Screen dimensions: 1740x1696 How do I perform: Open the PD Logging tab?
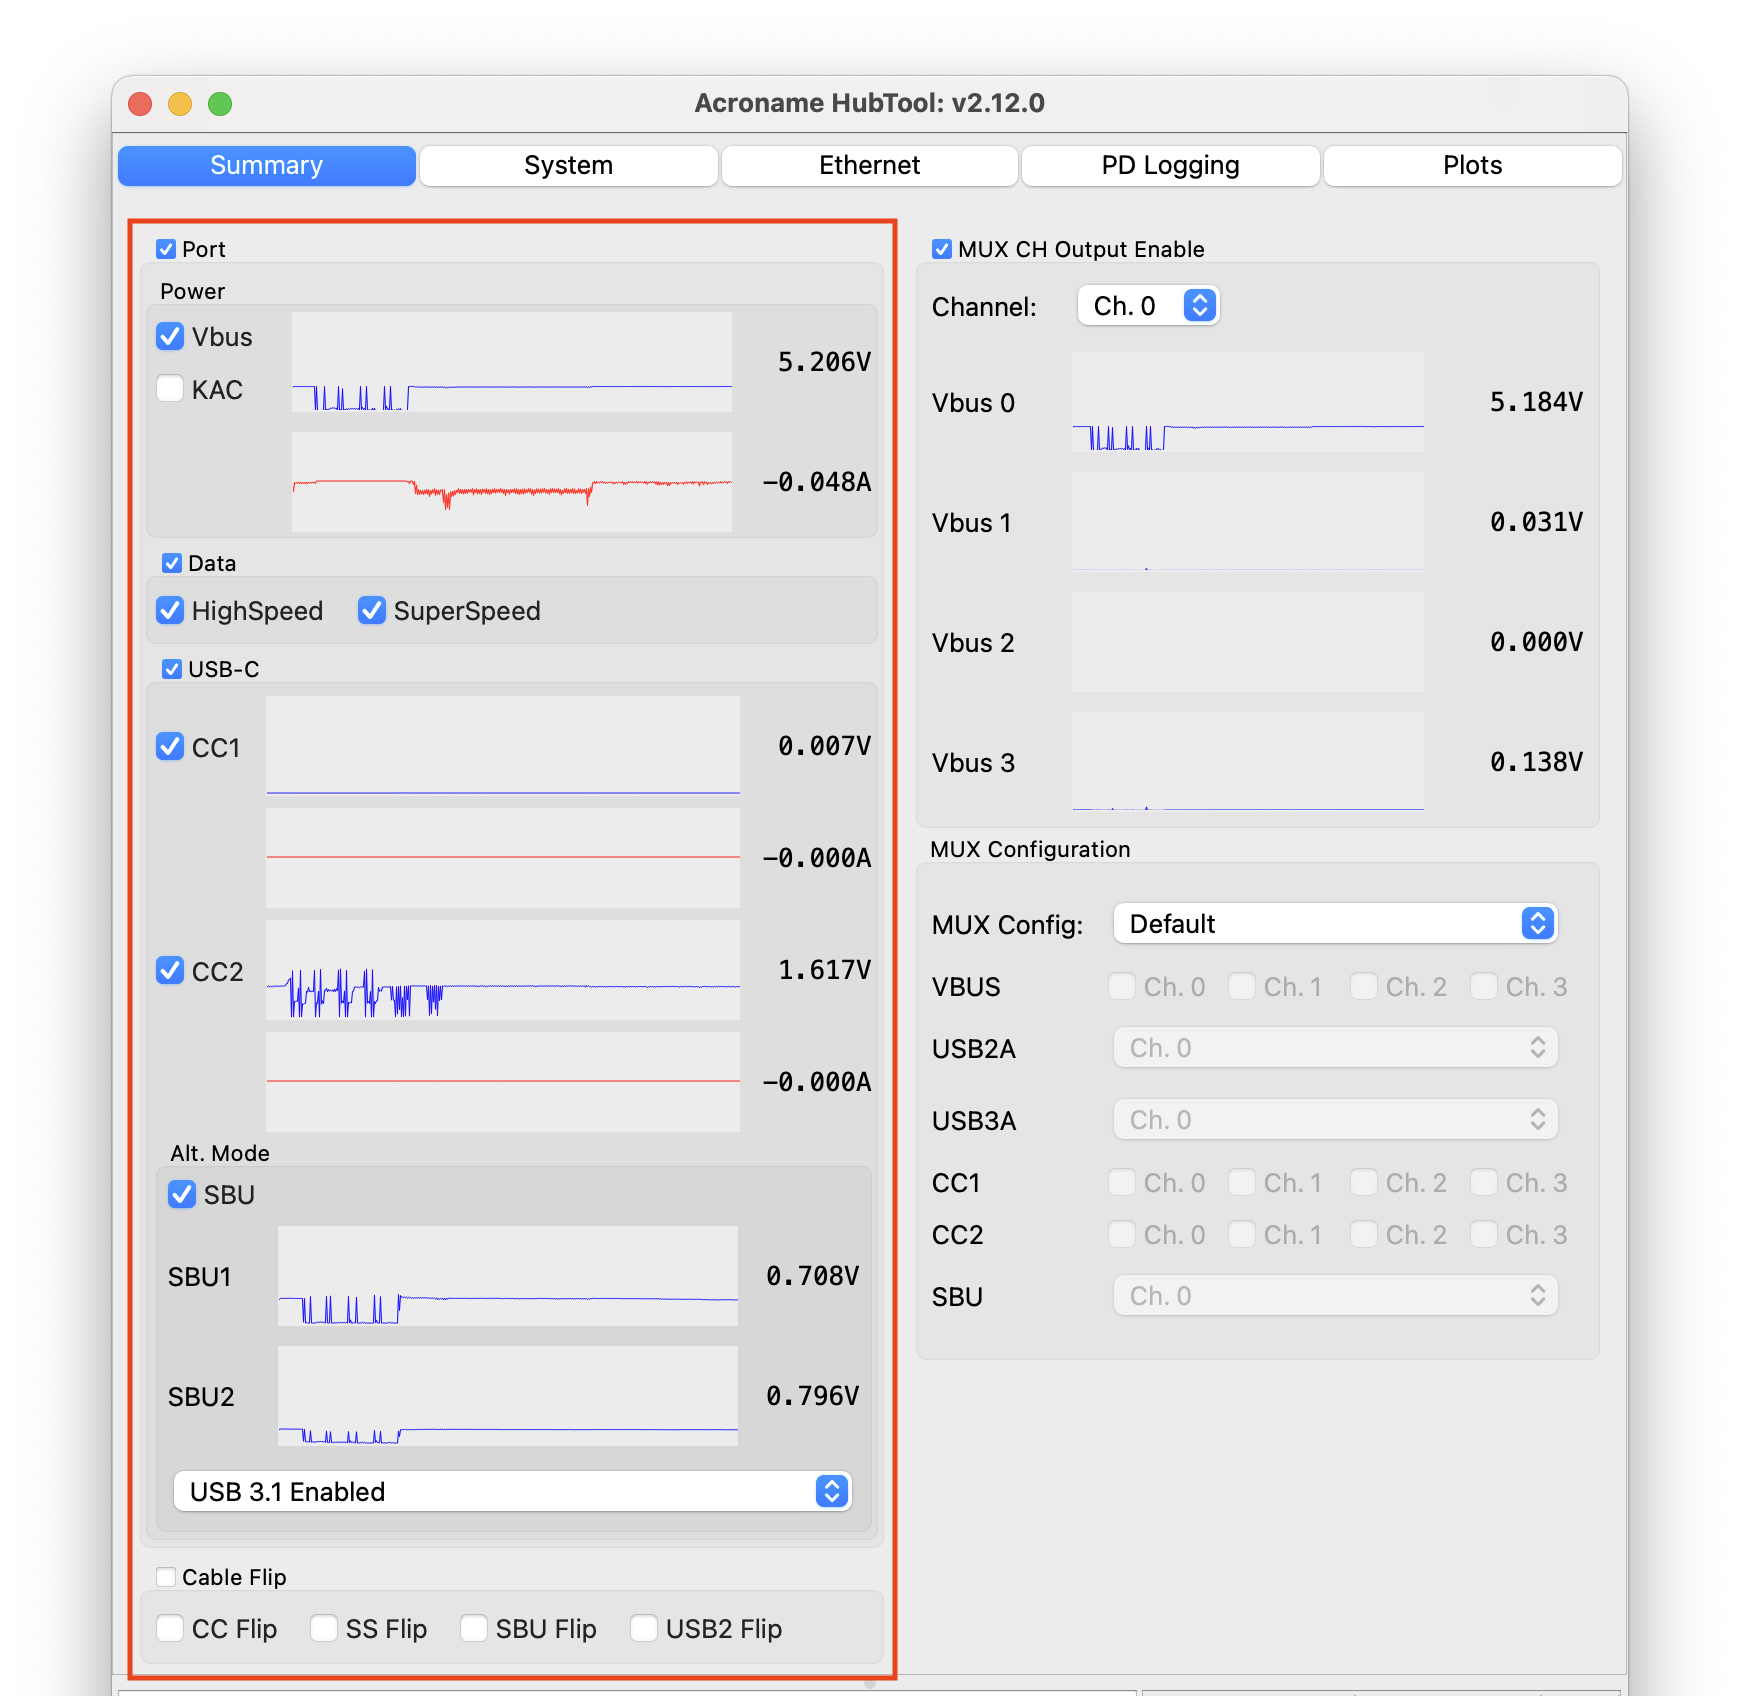tap(1170, 165)
